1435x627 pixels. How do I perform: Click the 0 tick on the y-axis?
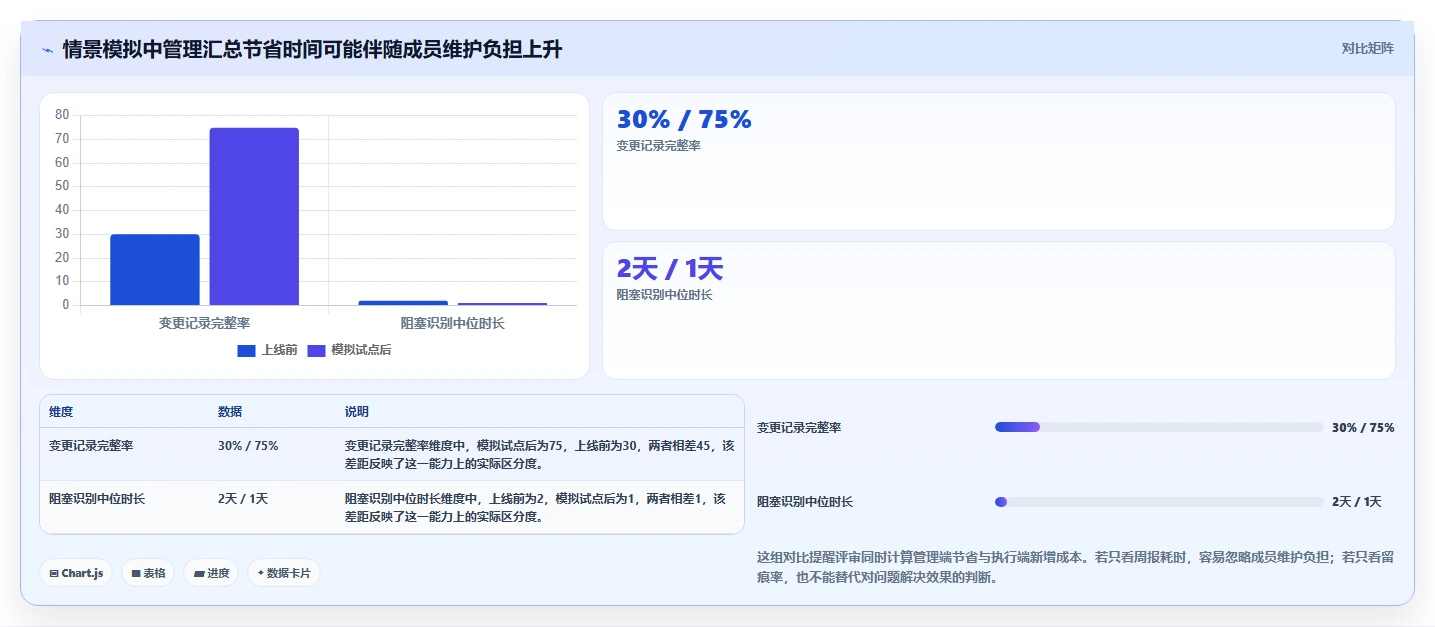tap(65, 305)
